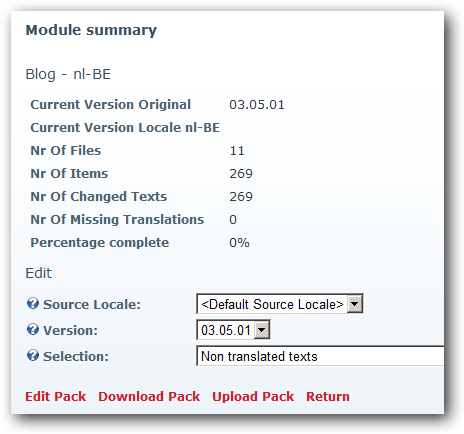Click the Module summary heading
Screen dimensions: 464x434
coord(91,30)
